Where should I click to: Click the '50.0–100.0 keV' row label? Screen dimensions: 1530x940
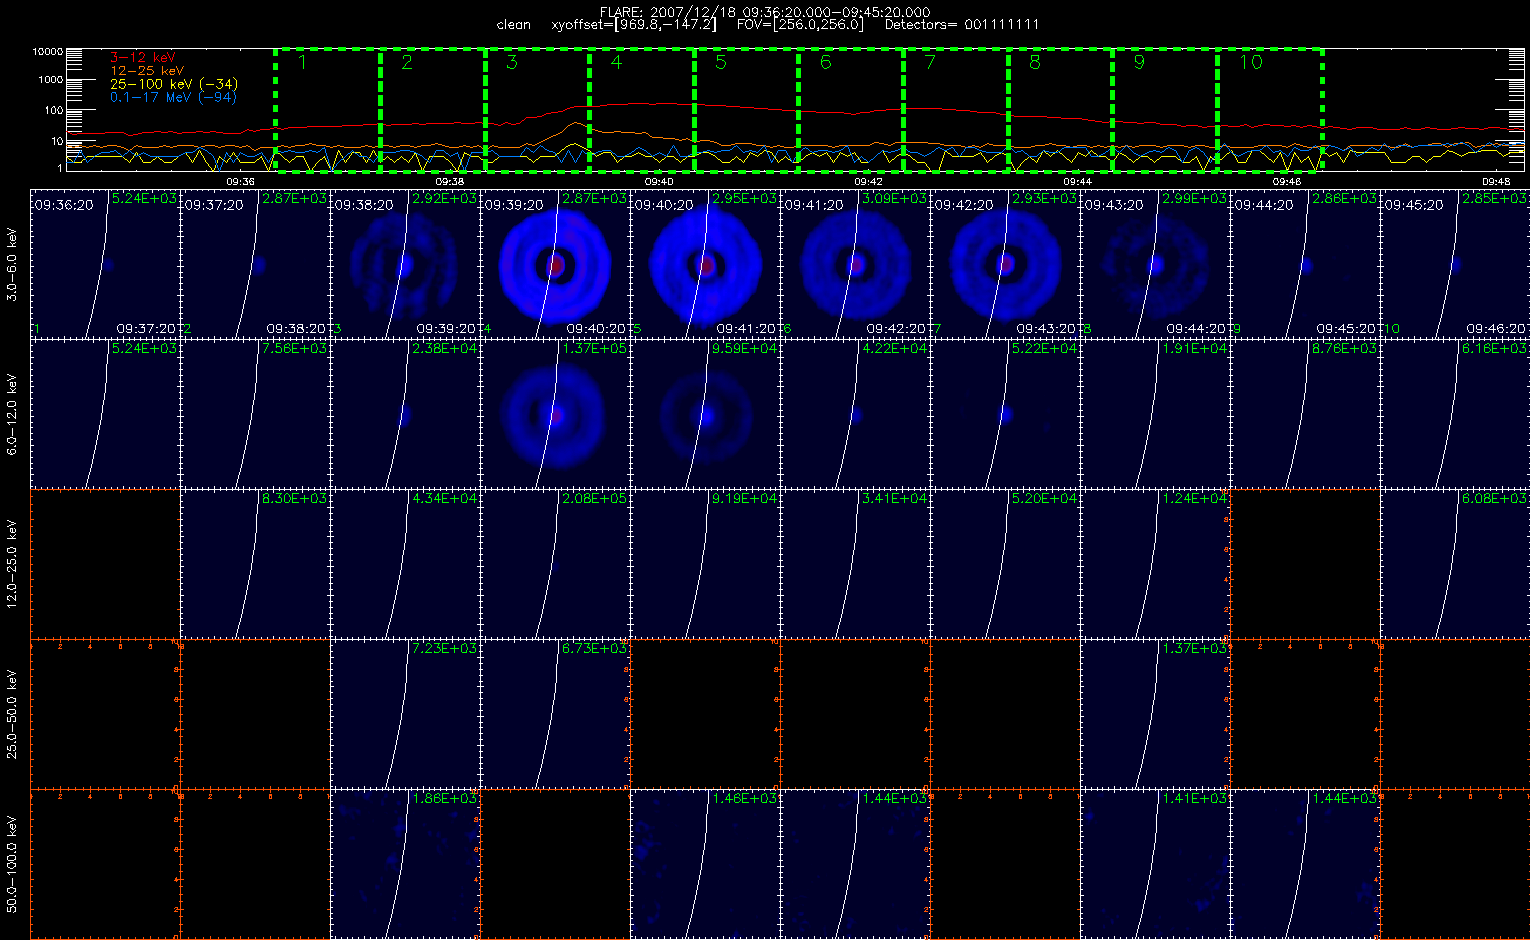click(x=12, y=864)
